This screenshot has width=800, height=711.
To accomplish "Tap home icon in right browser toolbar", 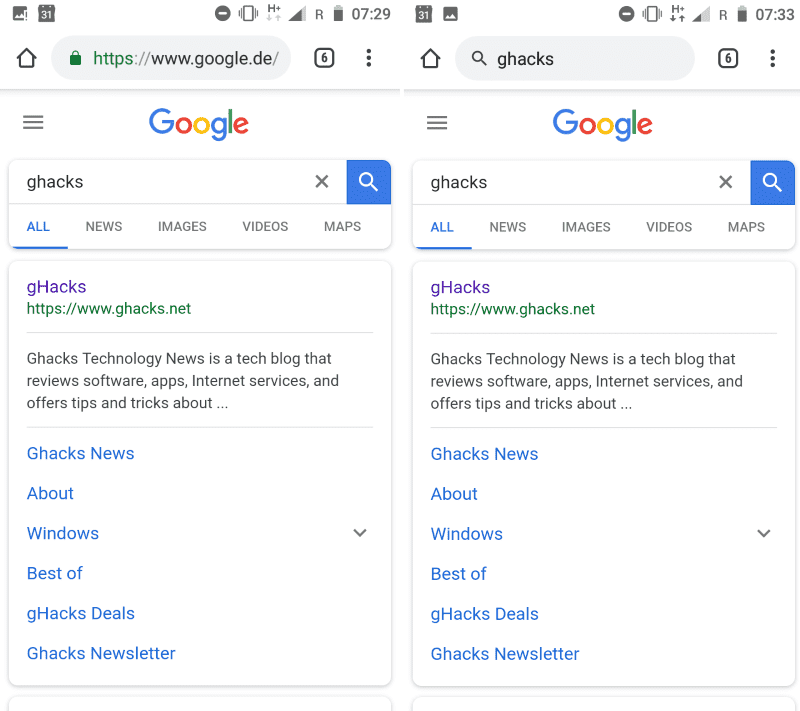I will 431,59.
